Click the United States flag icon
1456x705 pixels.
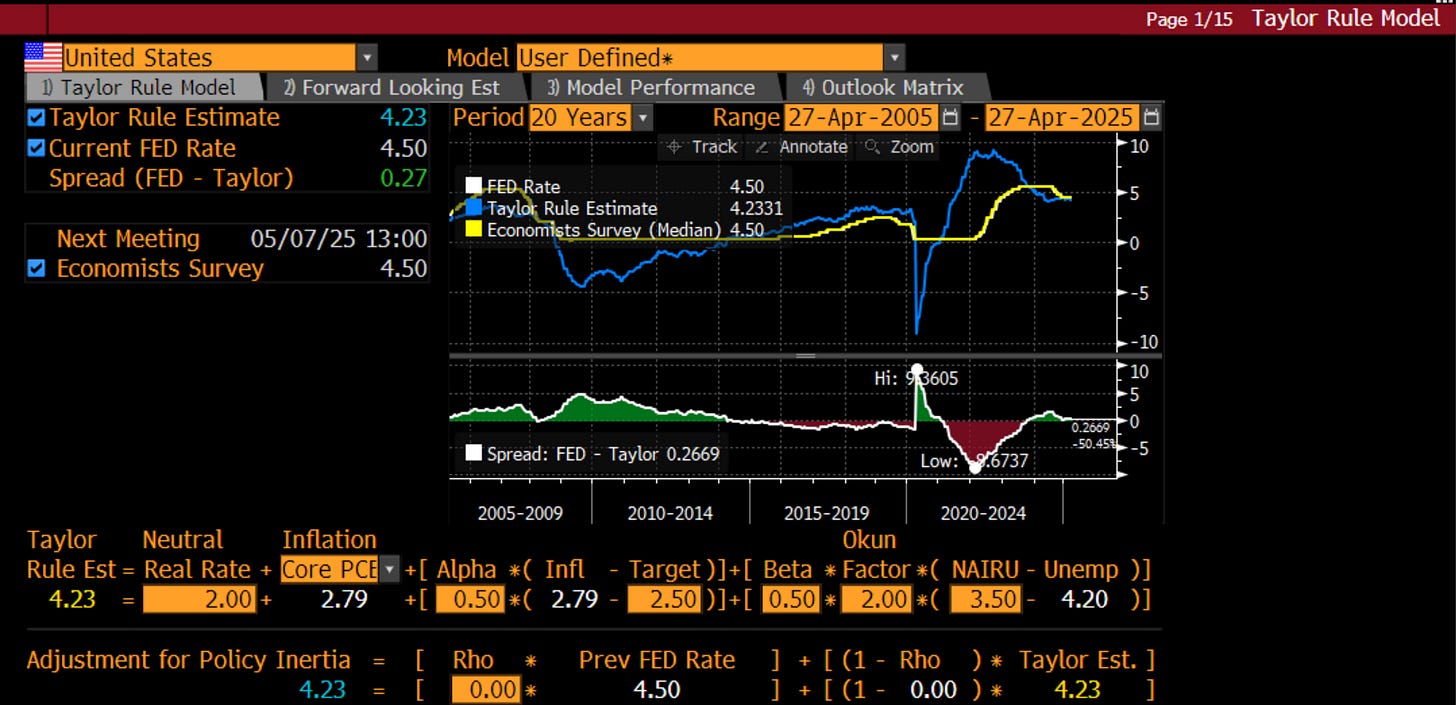point(43,57)
